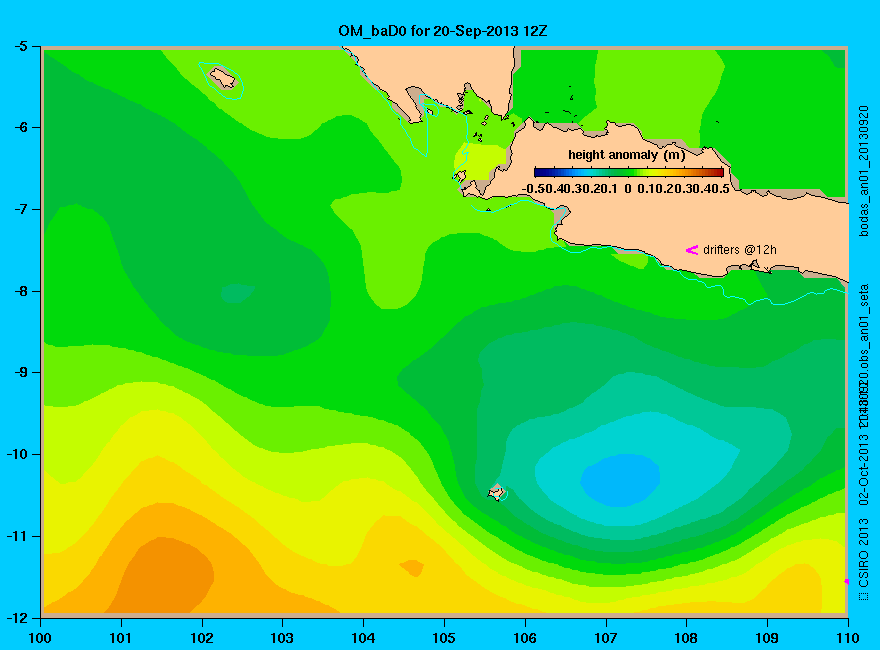
Task: Click the x-axis label 109
Action: pos(767,638)
